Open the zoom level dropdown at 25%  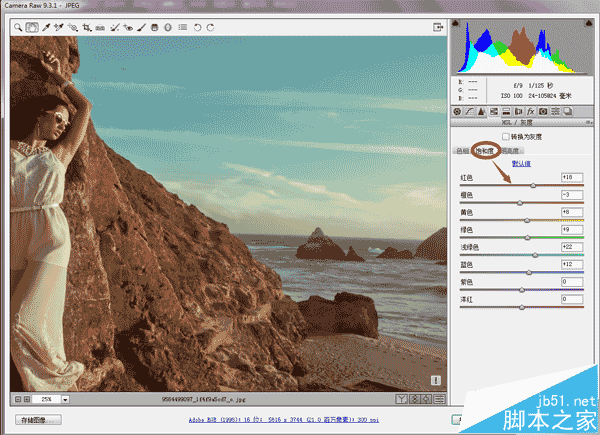pyautogui.click(x=65, y=399)
